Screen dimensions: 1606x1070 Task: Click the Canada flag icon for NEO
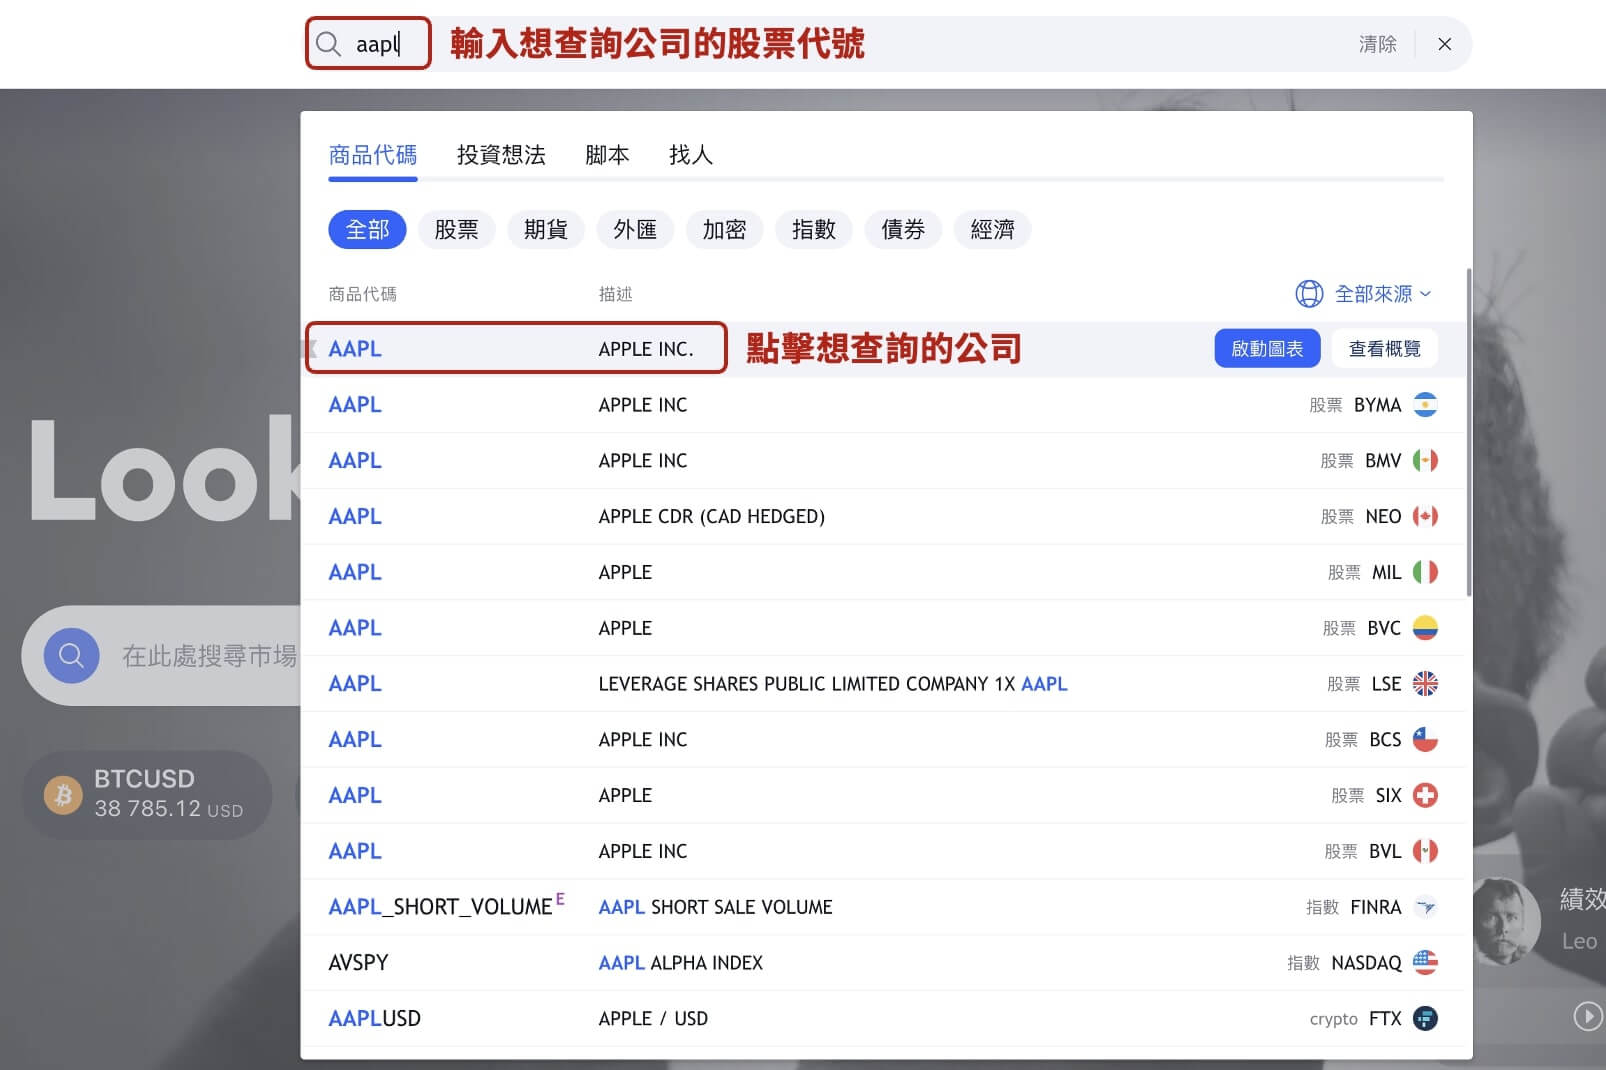click(x=1425, y=517)
